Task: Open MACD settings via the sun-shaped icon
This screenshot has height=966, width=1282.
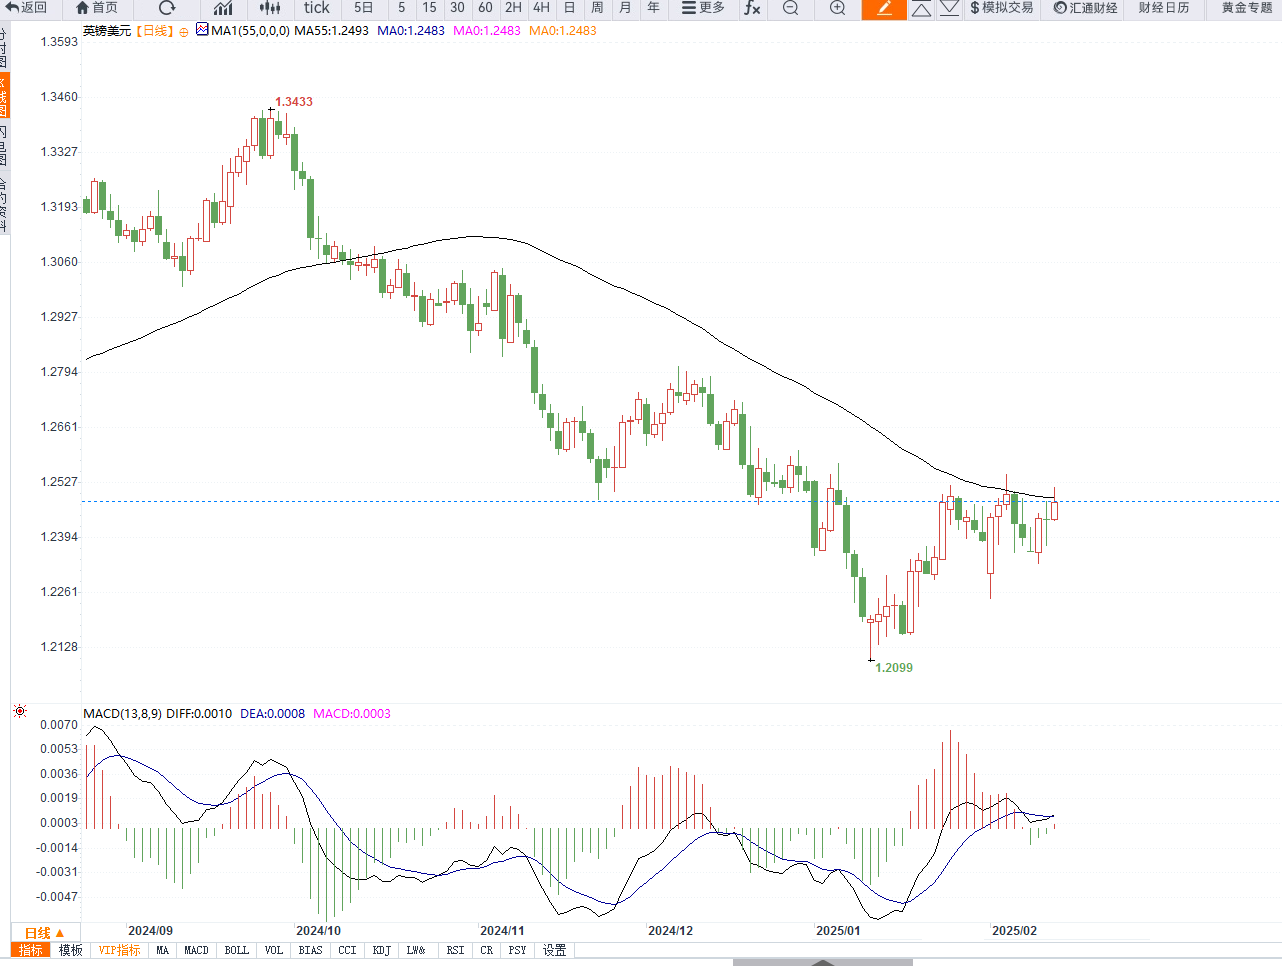Action: [x=20, y=712]
